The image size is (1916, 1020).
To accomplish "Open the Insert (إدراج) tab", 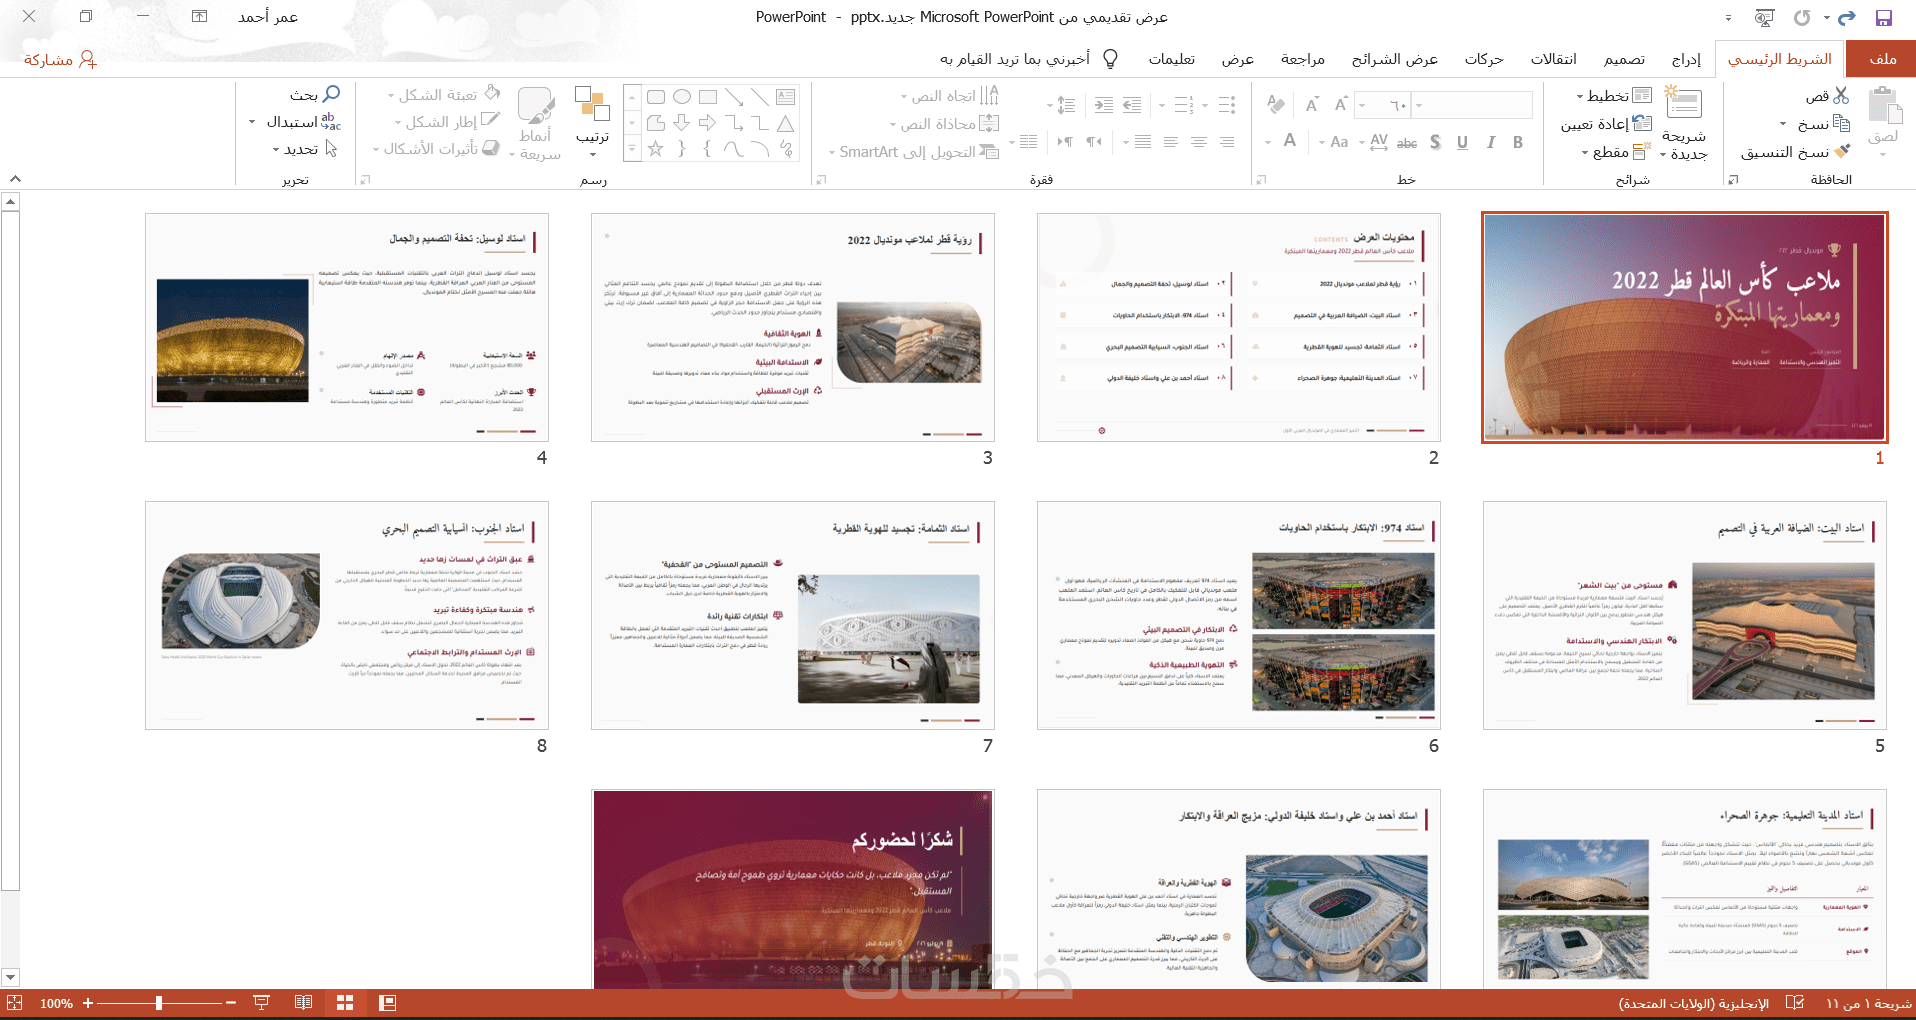I will point(1686,59).
